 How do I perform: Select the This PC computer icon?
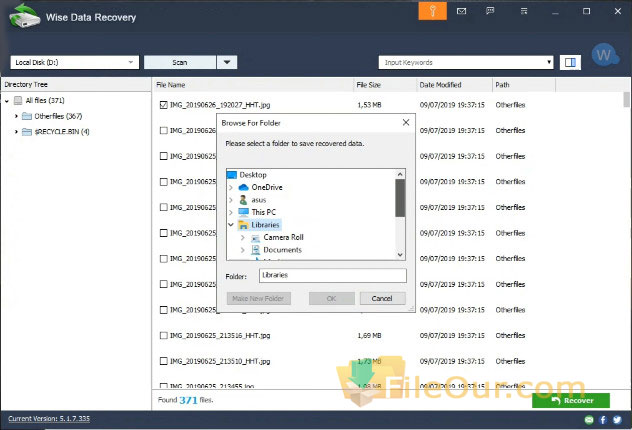tap(243, 212)
